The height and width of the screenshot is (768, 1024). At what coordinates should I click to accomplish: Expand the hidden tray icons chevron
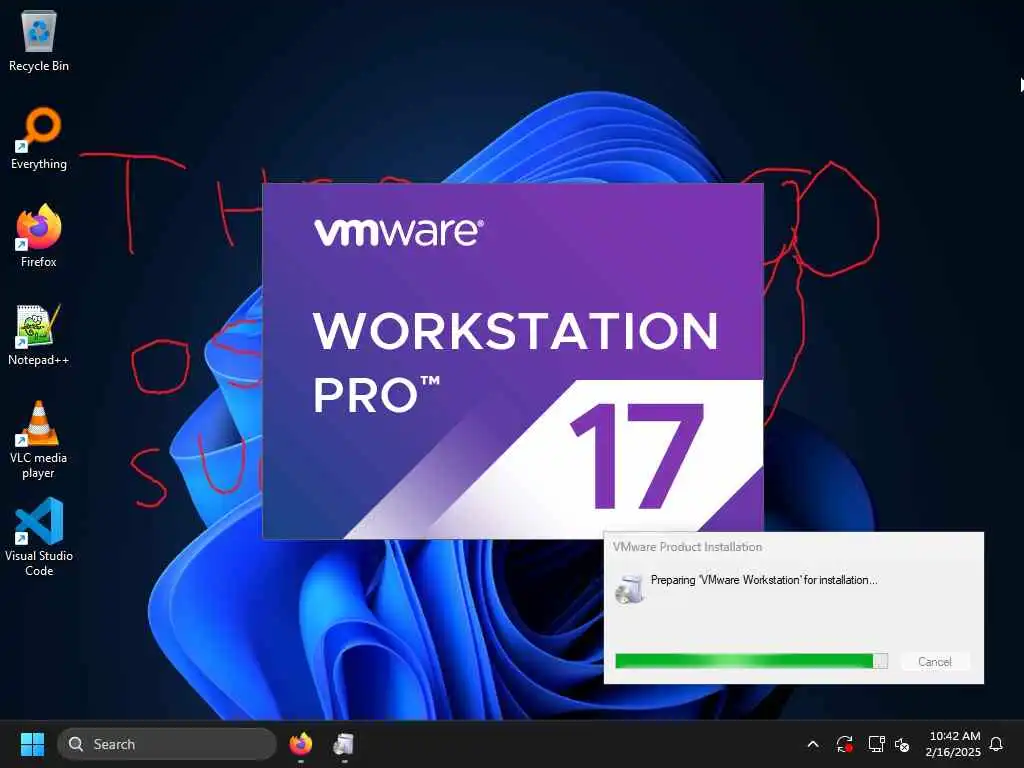click(x=813, y=744)
